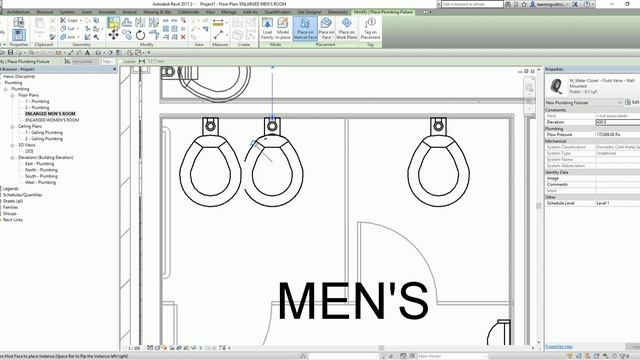
Task: Click the view scale 1:100 control
Action: pos(134,348)
